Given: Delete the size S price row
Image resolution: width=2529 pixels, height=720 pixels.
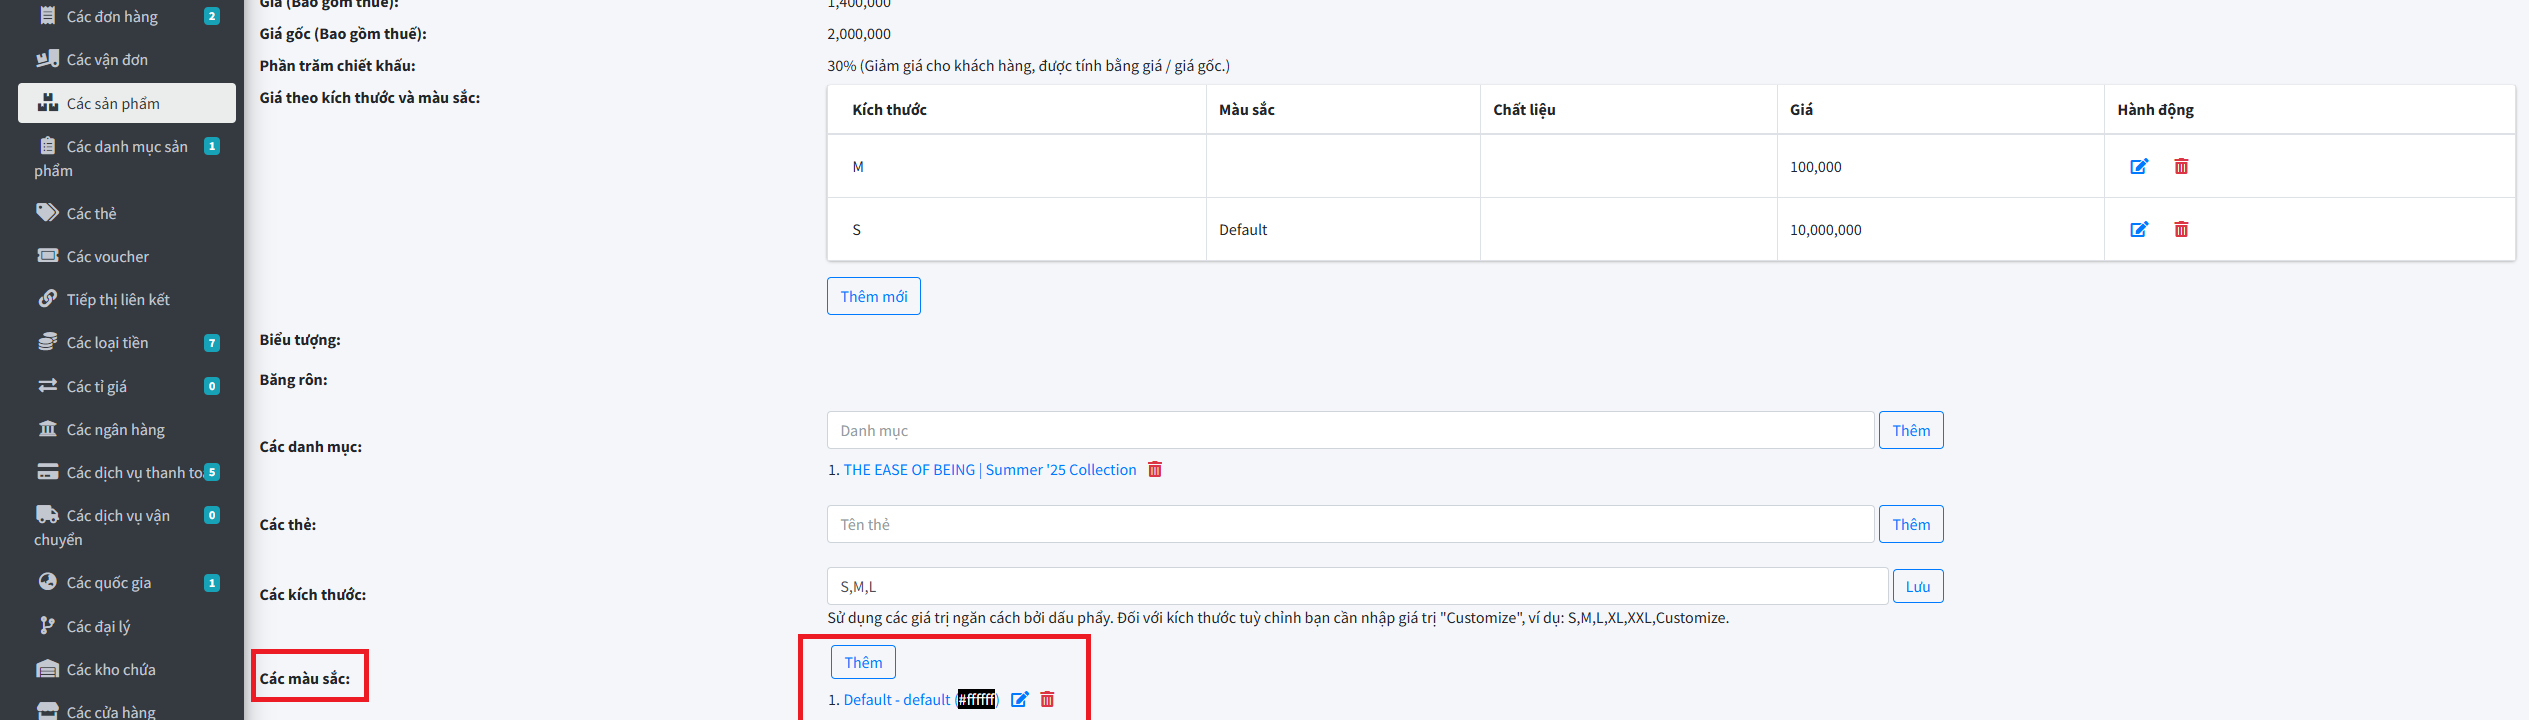Looking at the screenshot, I should pyautogui.click(x=2181, y=230).
